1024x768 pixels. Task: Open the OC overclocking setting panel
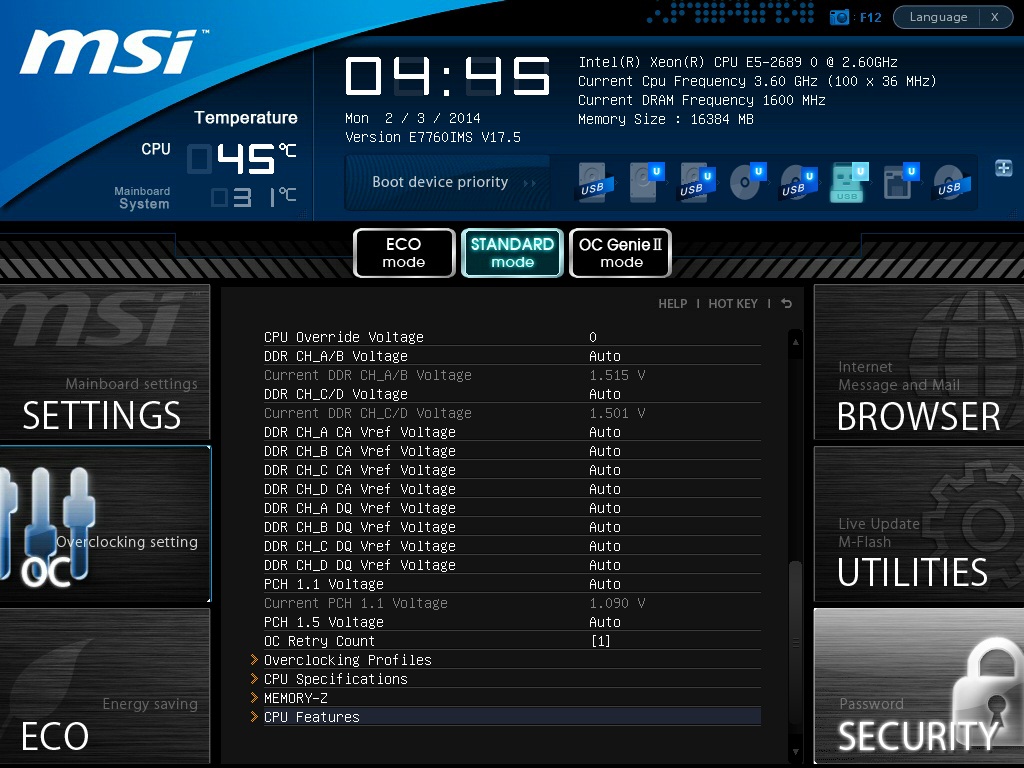click(104, 524)
